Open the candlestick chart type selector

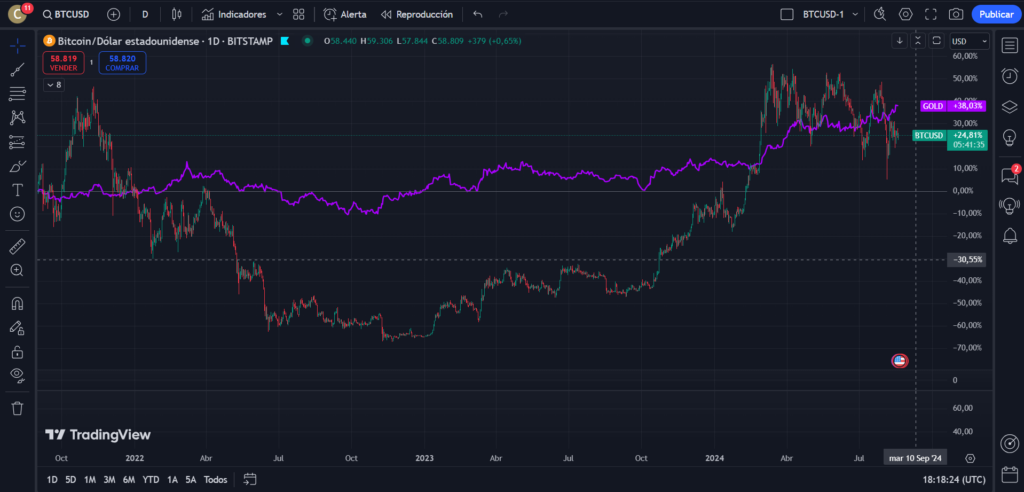click(x=176, y=14)
